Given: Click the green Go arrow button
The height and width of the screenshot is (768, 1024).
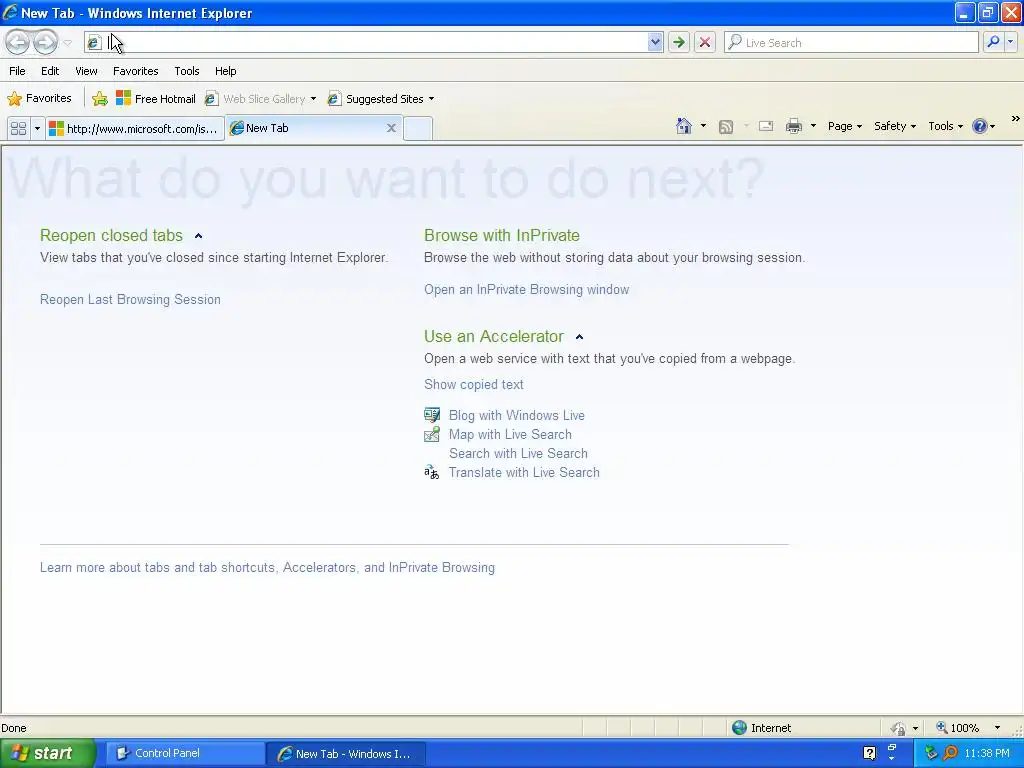Looking at the screenshot, I should (x=679, y=42).
